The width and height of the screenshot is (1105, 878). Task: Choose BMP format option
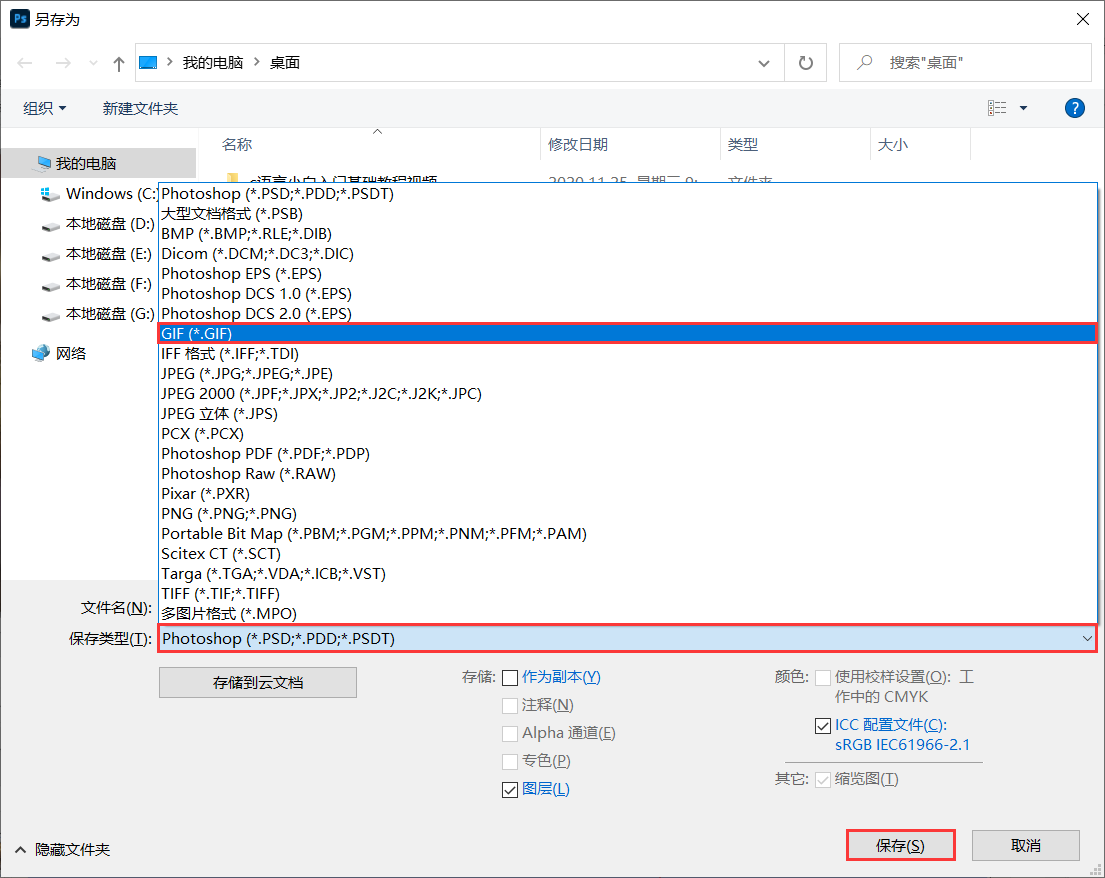coord(627,233)
